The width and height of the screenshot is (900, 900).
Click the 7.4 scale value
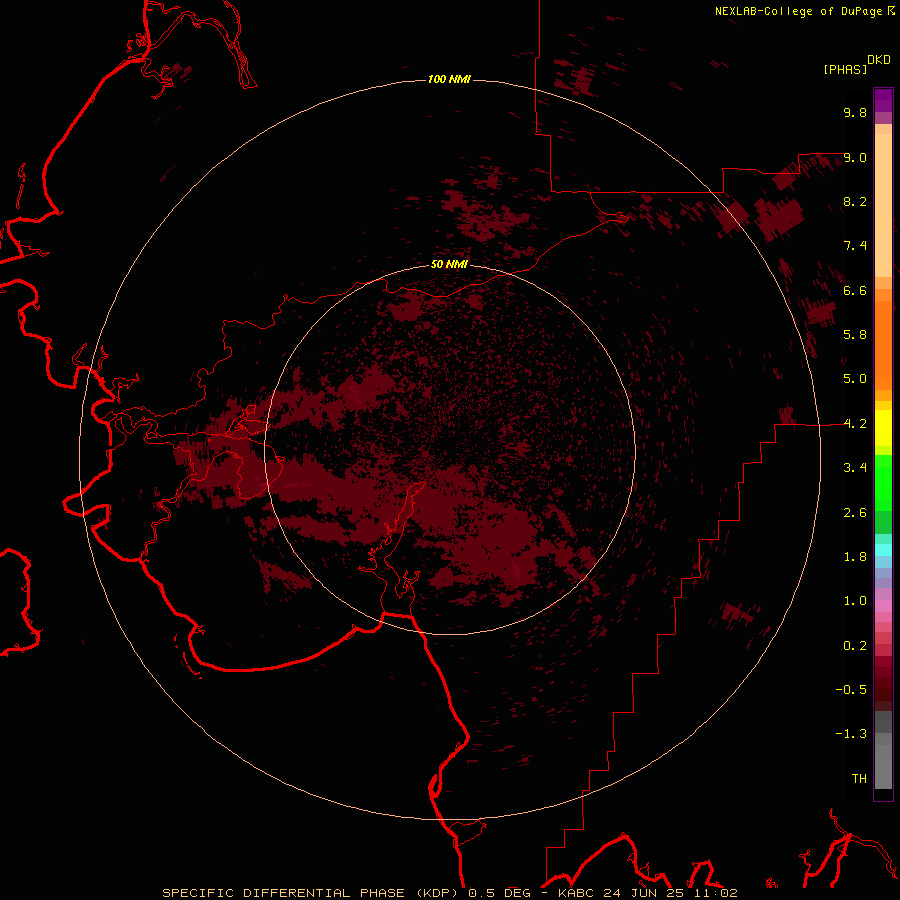click(x=855, y=246)
